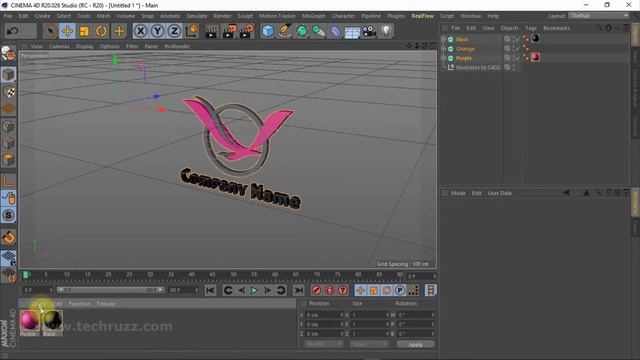
Task: Click the black material tag on Black object
Action: (x=535, y=39)
